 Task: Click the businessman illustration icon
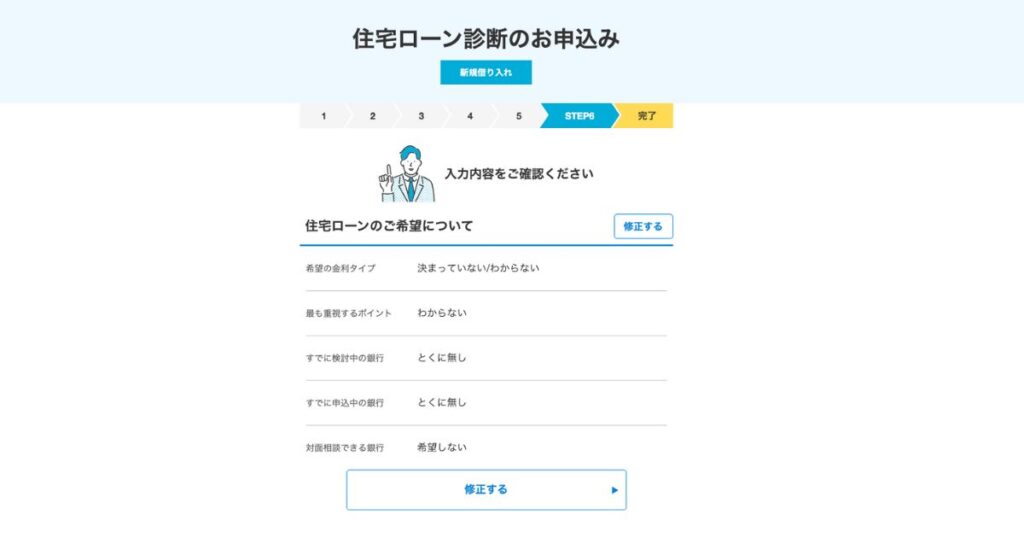[407, 174]
